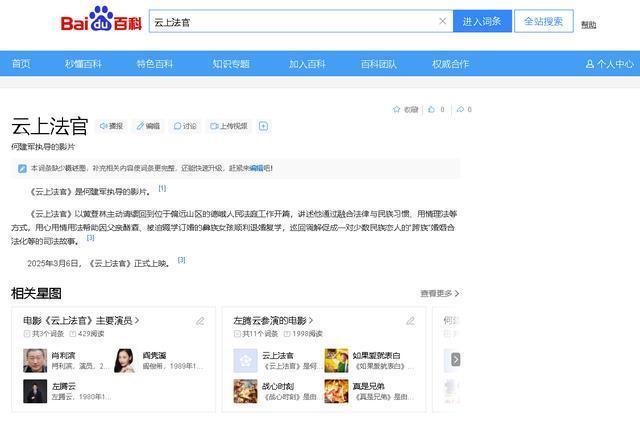Open the 加入百科 nav item

pyautogui.click(x=307, y=64)
